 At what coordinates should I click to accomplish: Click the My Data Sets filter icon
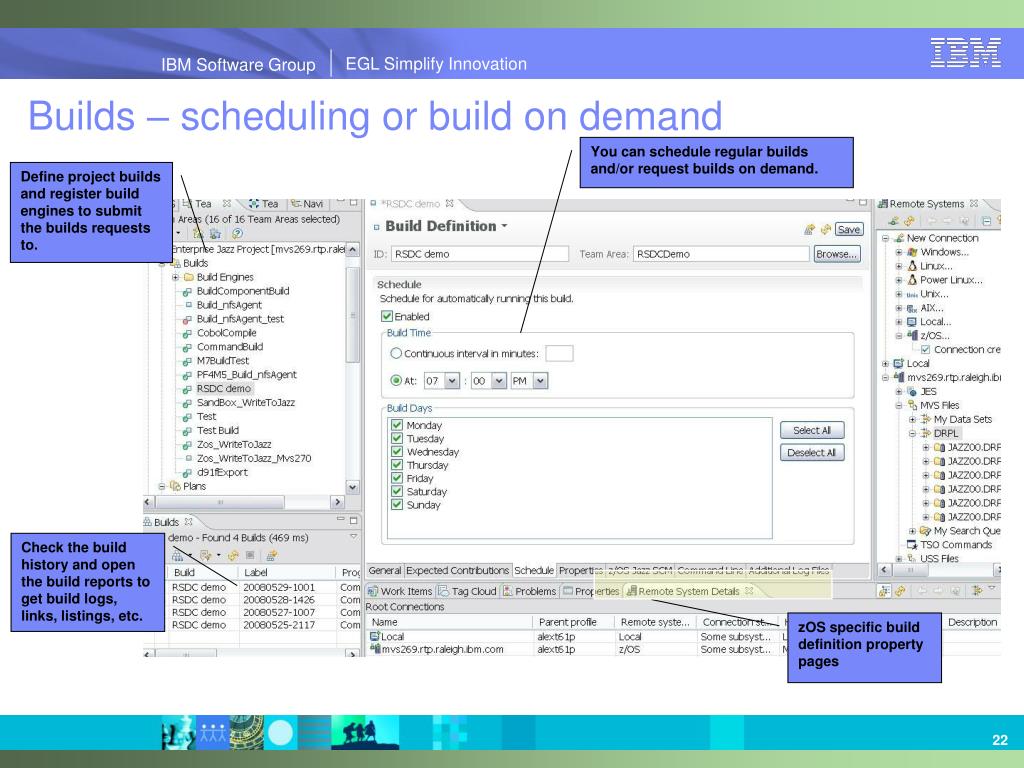pos(925,419)
